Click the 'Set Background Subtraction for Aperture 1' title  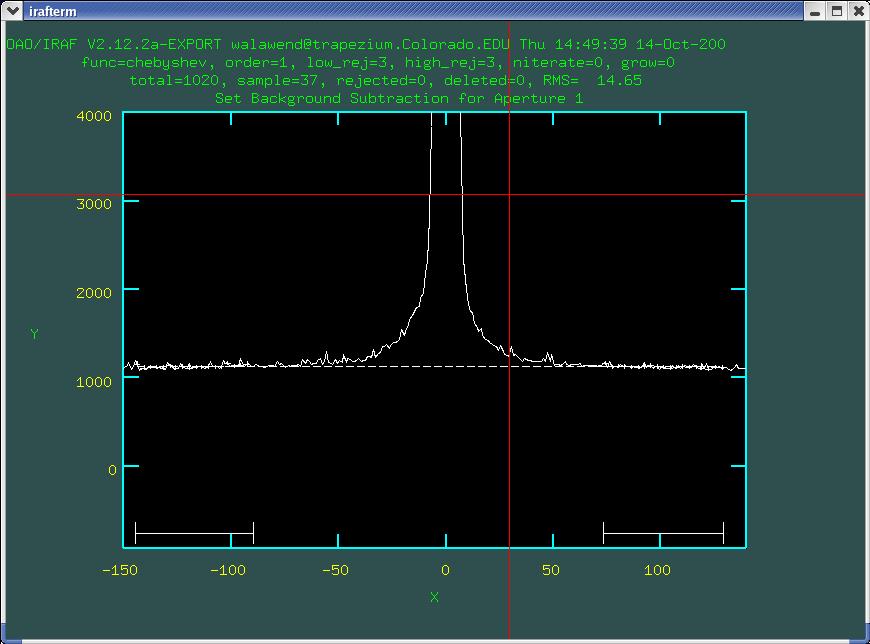point(399,99)
